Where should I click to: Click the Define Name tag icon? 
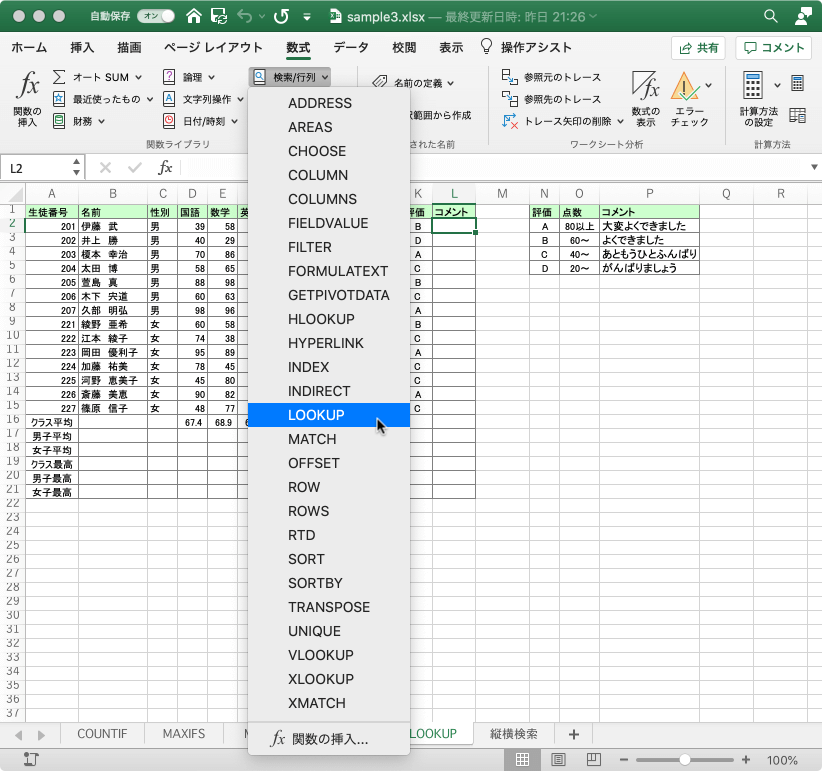380,82
